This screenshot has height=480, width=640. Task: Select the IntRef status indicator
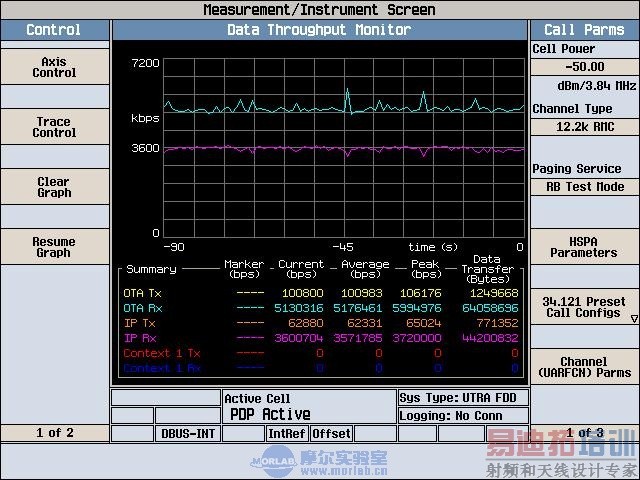(286, 434)
